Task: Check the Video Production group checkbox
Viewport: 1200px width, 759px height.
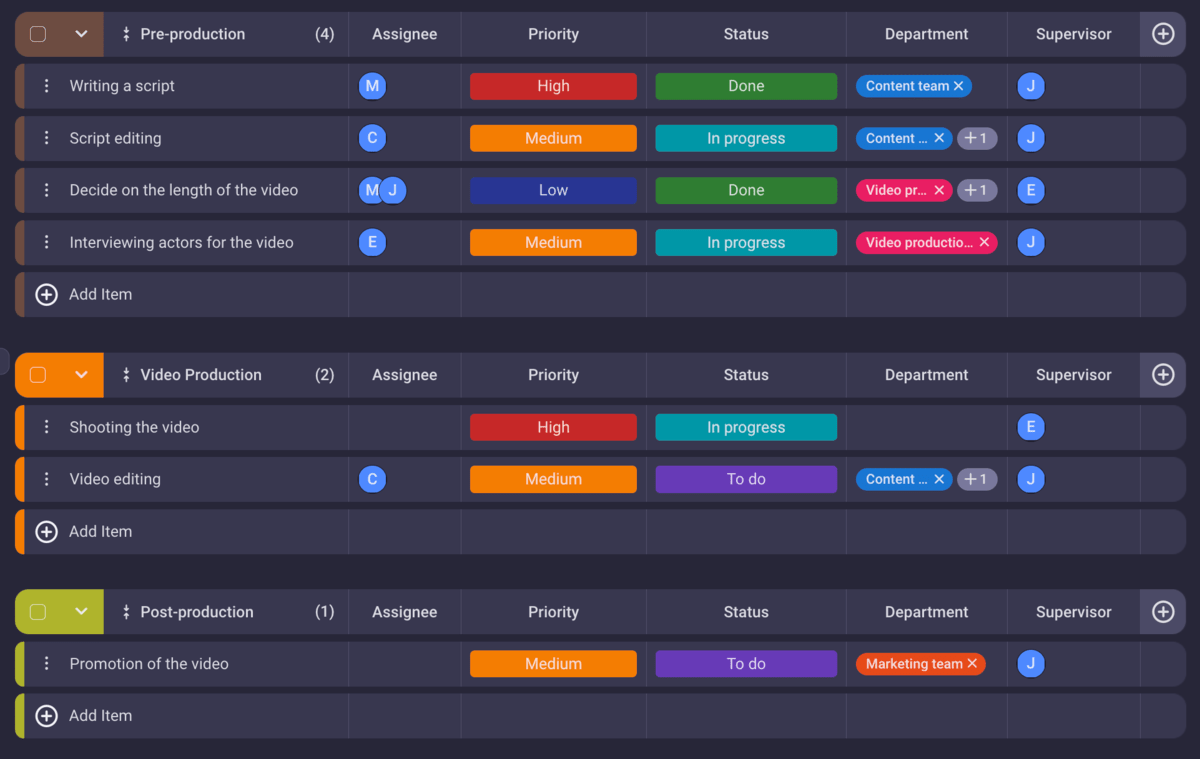Action: click(40, 374)
